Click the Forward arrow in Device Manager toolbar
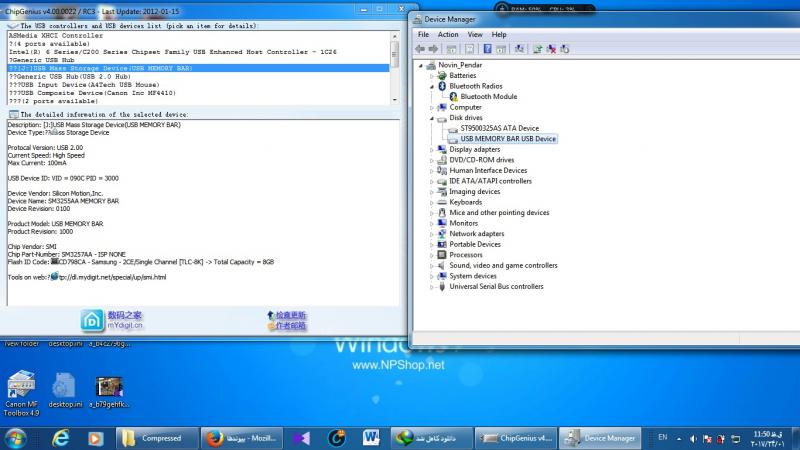 pos(433,49)
